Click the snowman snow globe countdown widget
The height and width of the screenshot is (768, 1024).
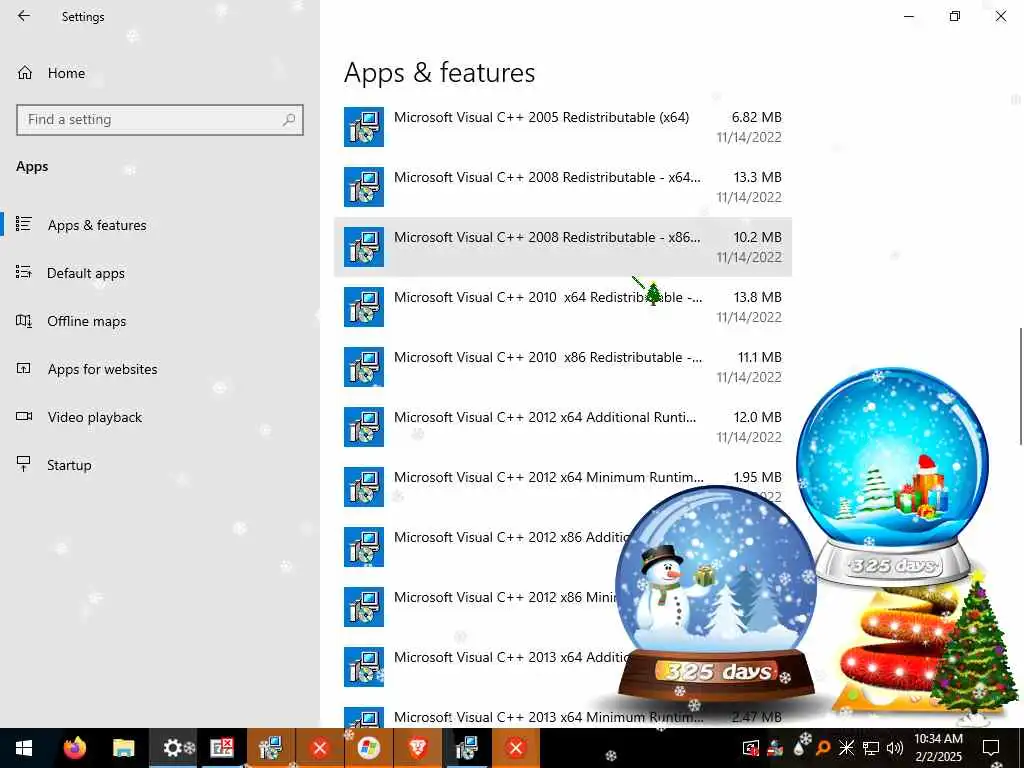tap(716, 594)
